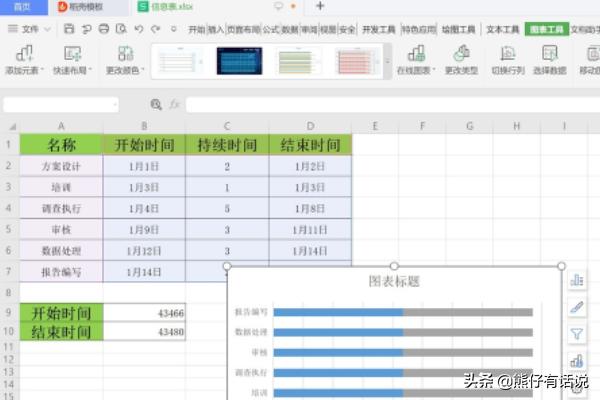
Task: Expand the chart styles gallery arrow
Action: tap(388, 61)
